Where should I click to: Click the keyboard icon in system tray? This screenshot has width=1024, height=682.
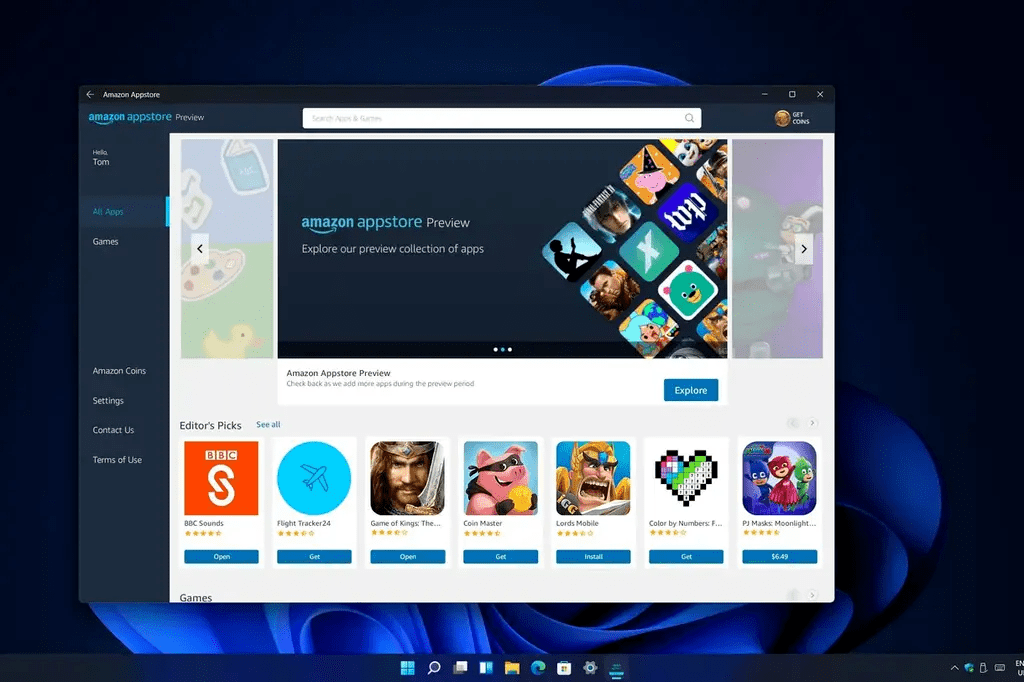1000,668
